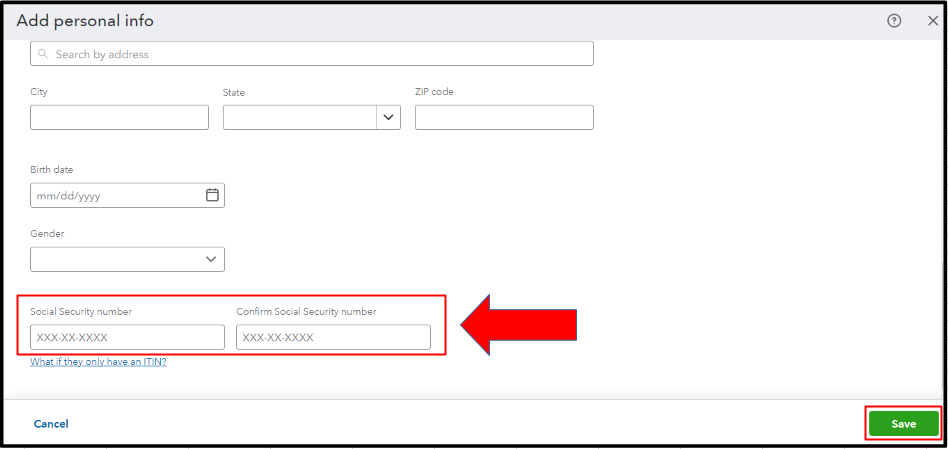Click the 'Birth date' label
Viewport: 948px width, 449px height.
pos(51,170)
